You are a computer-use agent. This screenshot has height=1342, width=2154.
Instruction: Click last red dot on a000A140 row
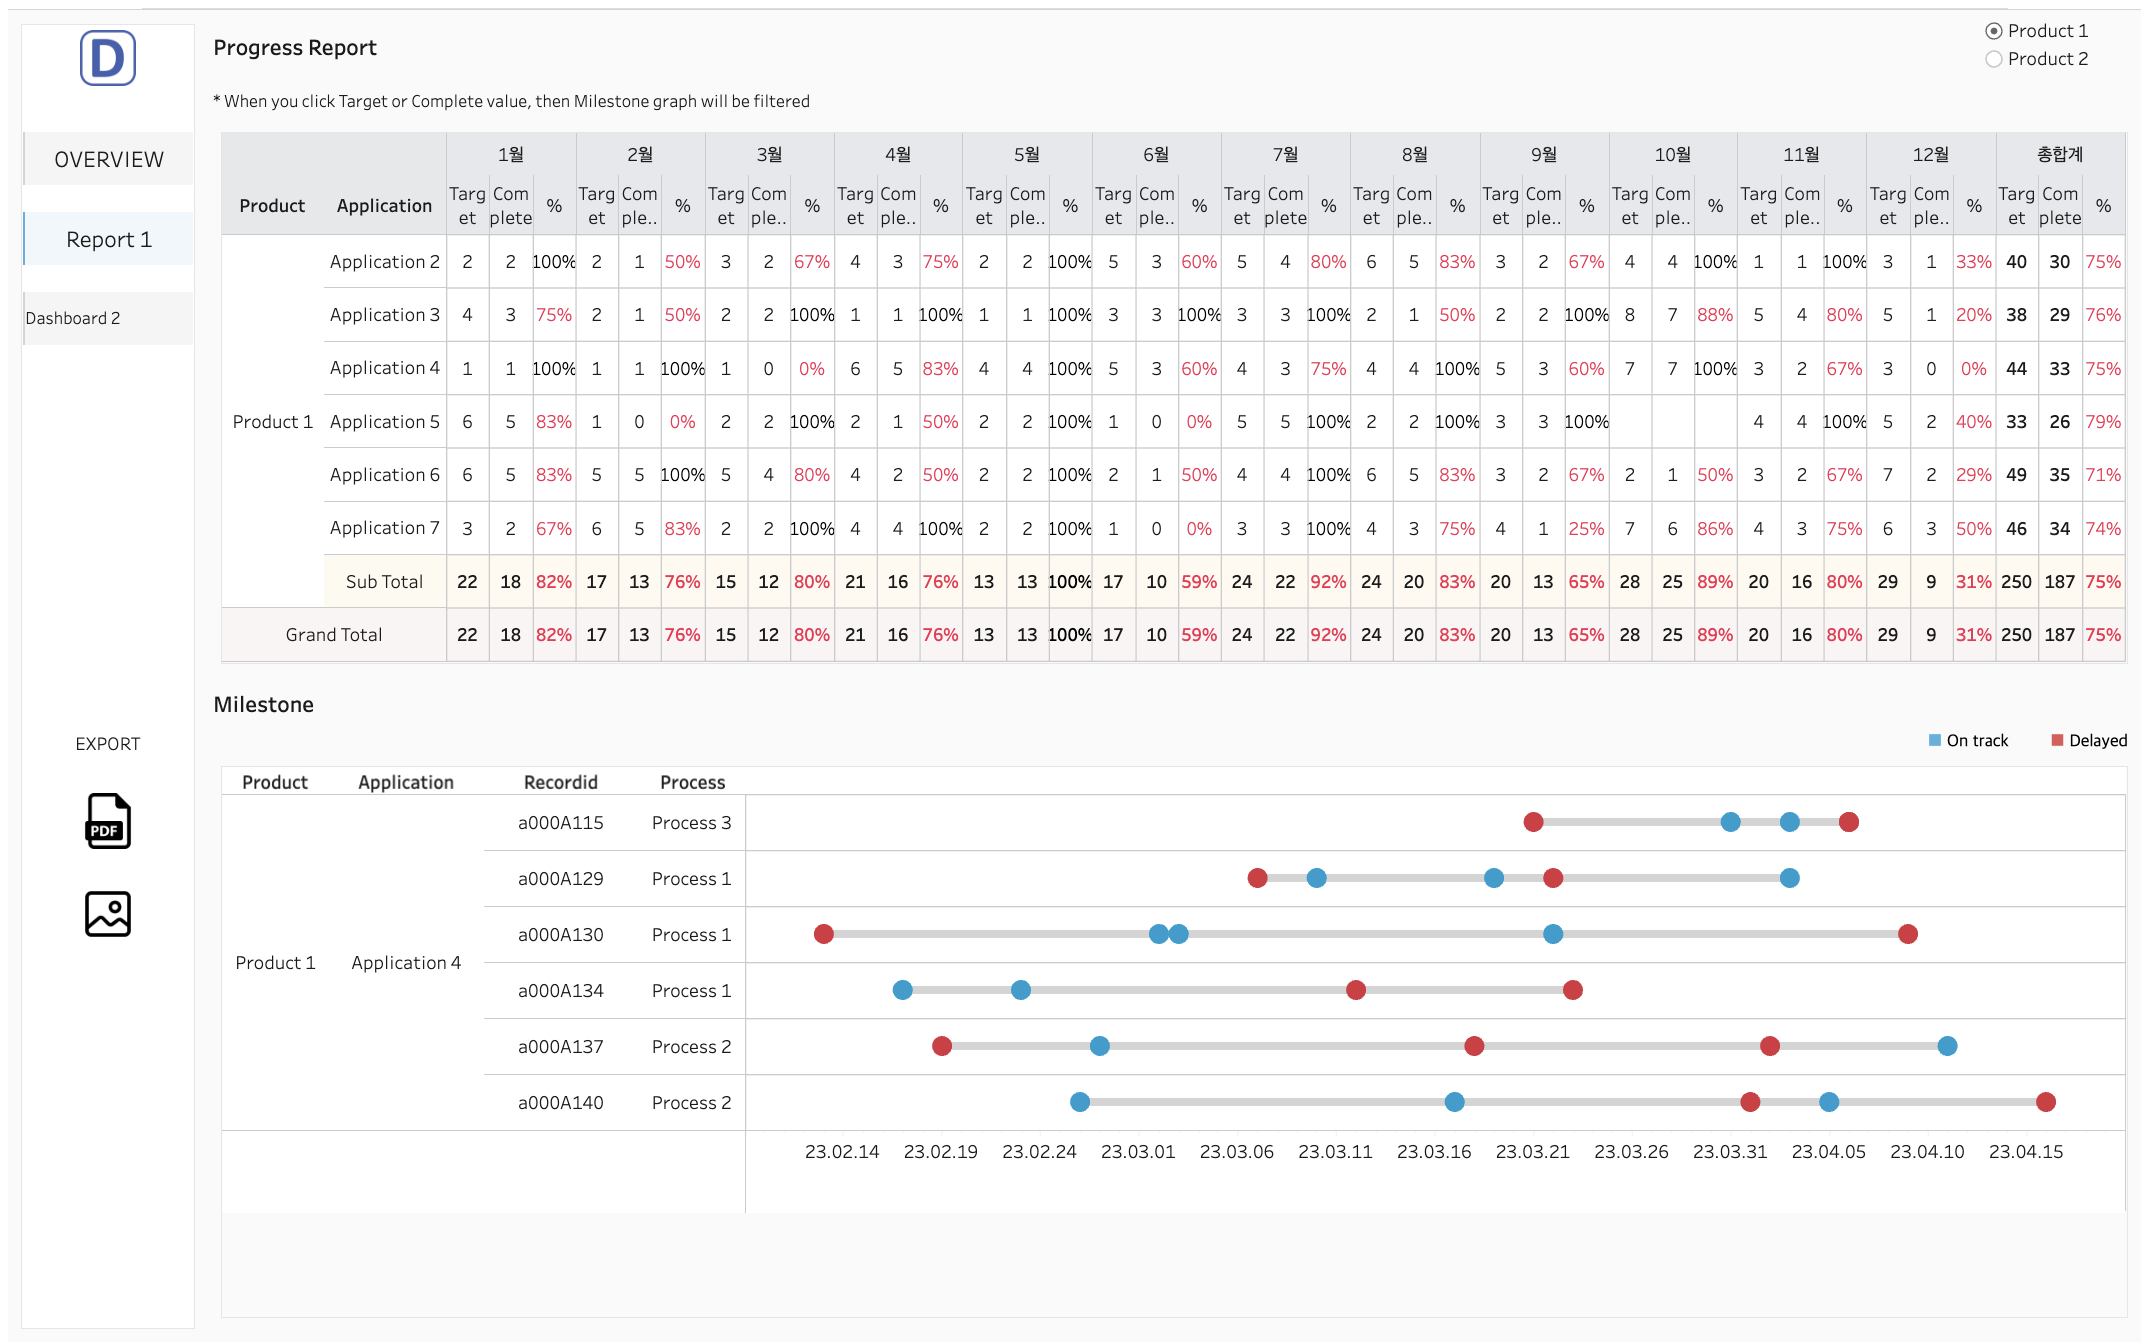(2046, 1102)
